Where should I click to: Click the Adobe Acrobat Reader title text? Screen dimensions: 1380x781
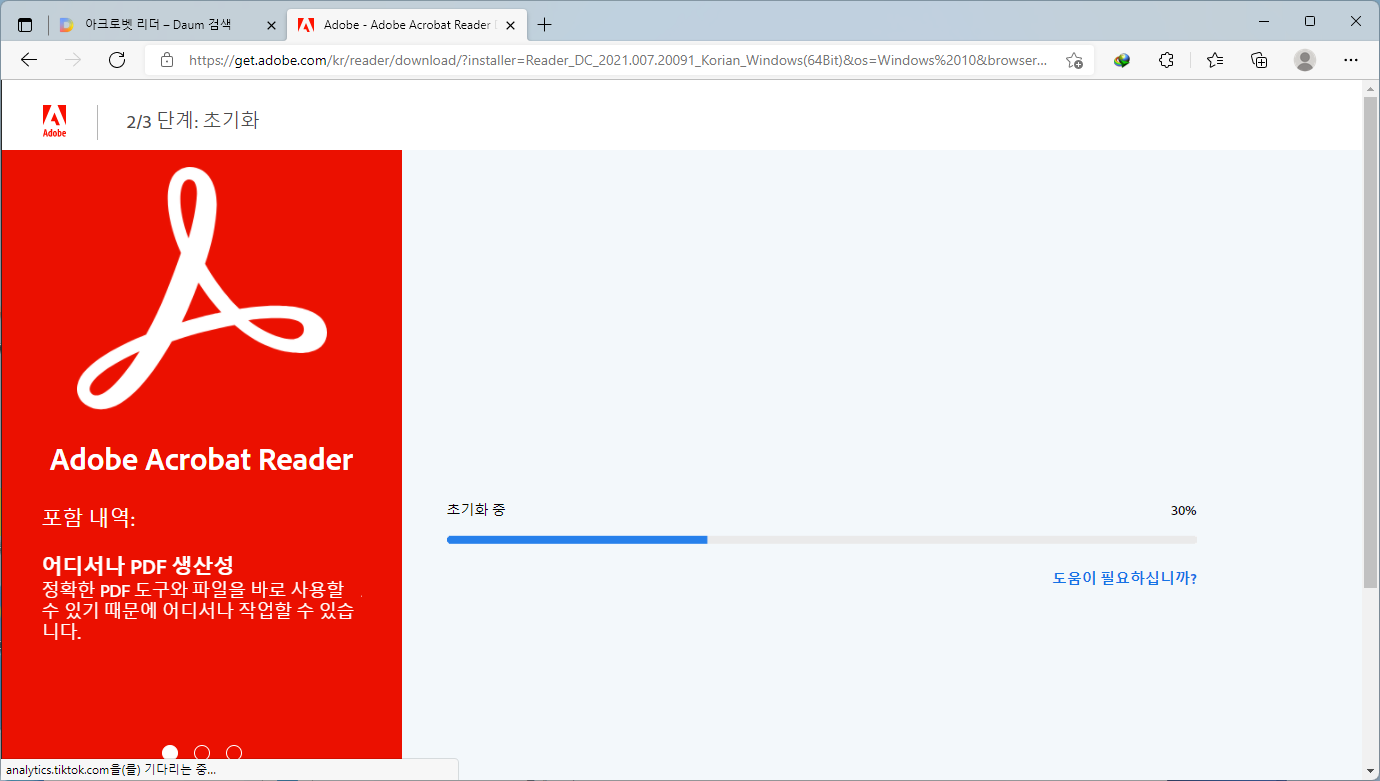pos(202,460)
